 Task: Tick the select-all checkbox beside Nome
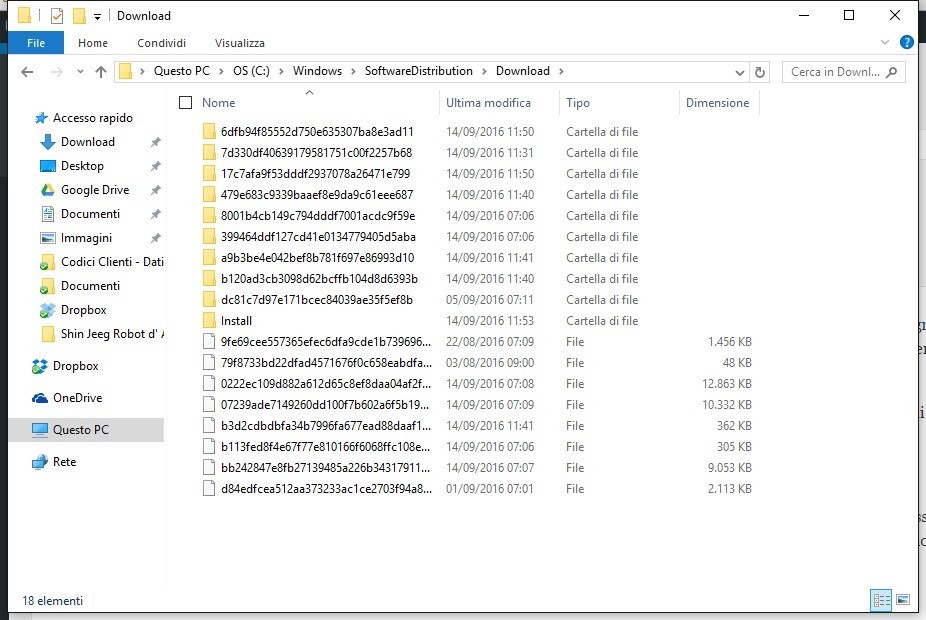coord(185,102)
